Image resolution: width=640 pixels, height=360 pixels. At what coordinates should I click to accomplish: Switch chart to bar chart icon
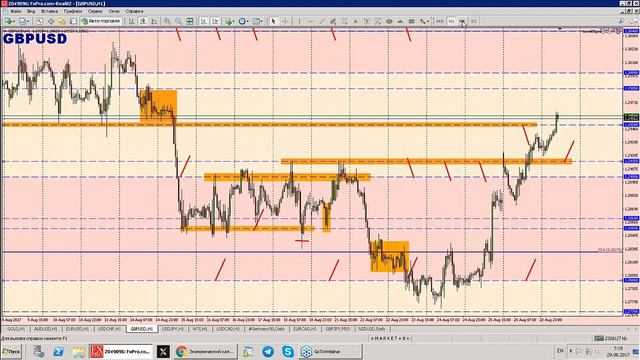(131, 21)
